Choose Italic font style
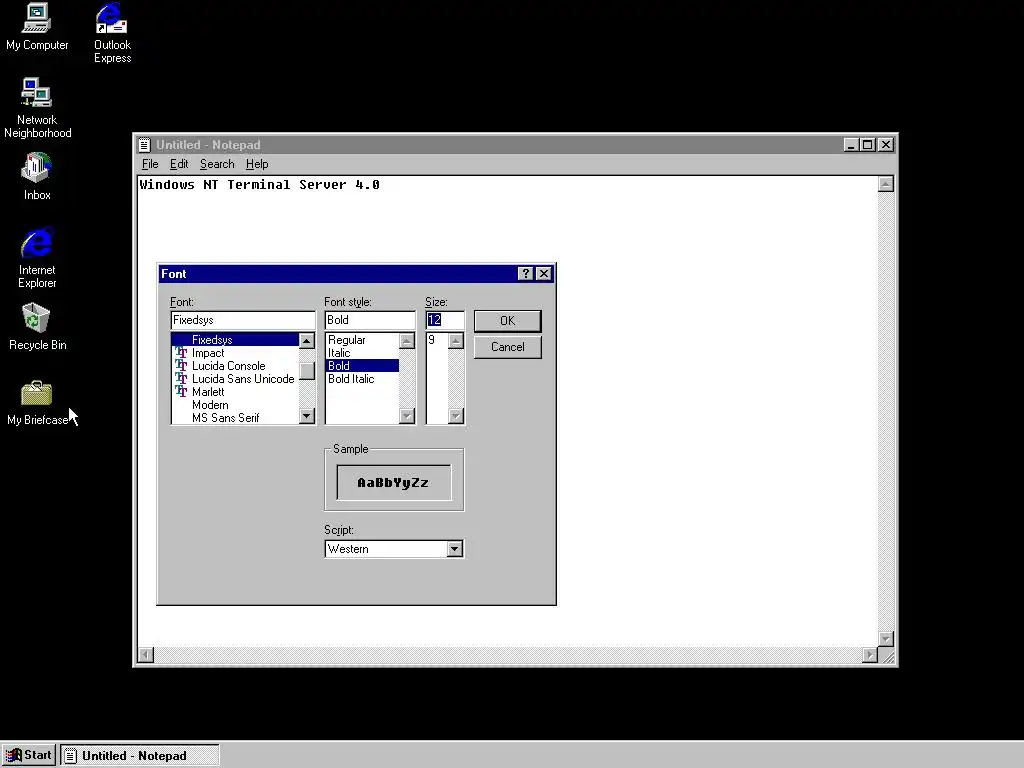The width and height of the screenshot is (1024, 768). click(362, 353)
